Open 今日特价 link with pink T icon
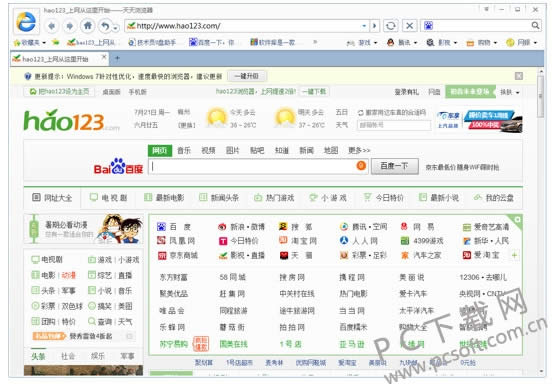560x386 pixels. pyautogui.click(x=222, y=241)
